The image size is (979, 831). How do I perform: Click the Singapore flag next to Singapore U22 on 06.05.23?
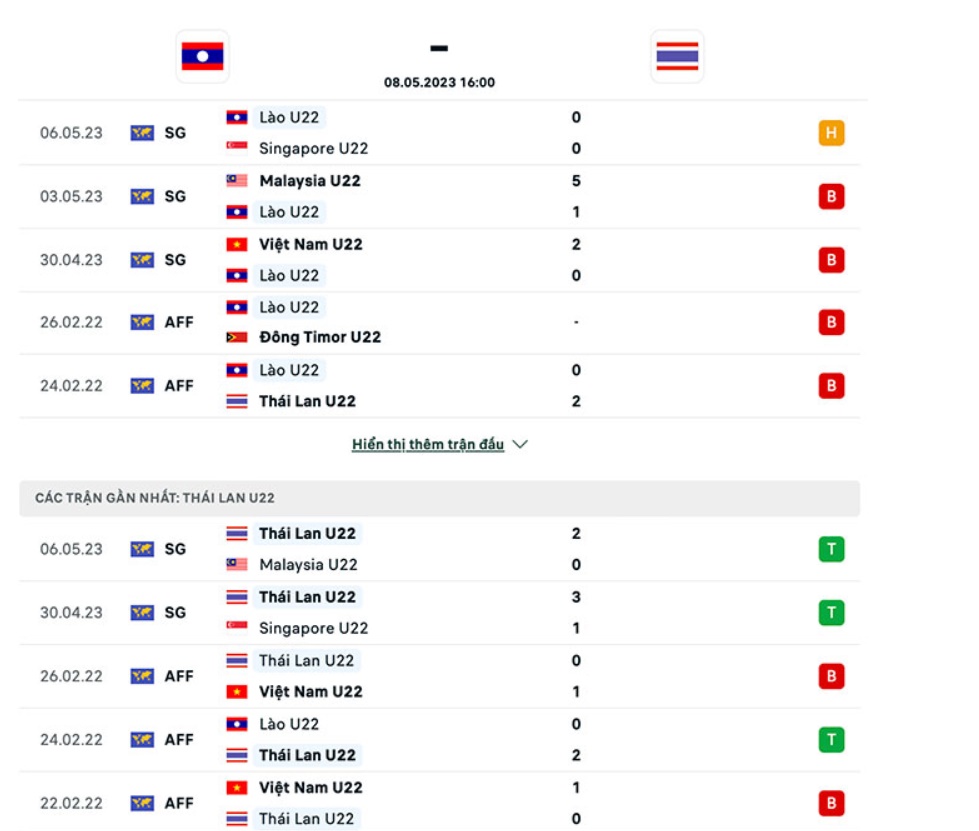tap(237, 147)
